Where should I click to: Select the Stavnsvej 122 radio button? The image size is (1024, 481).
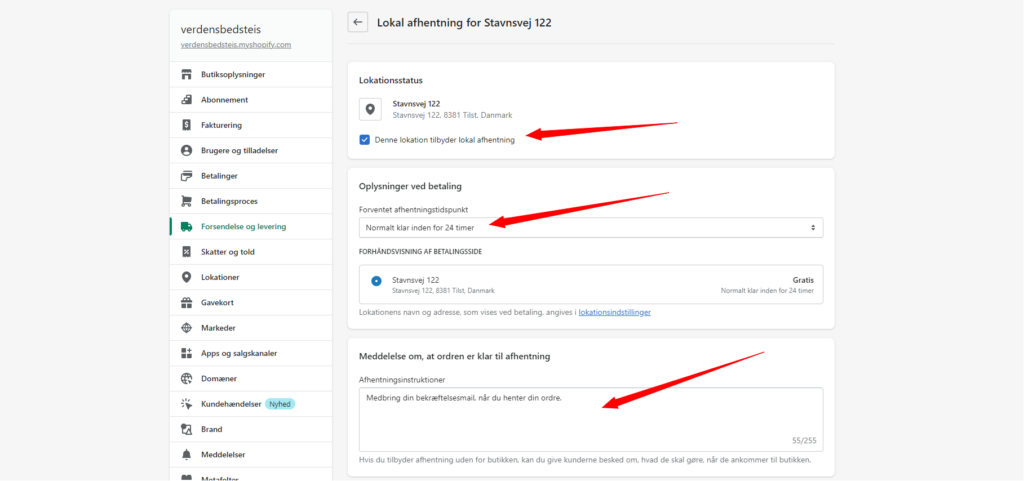coord(376,281)
